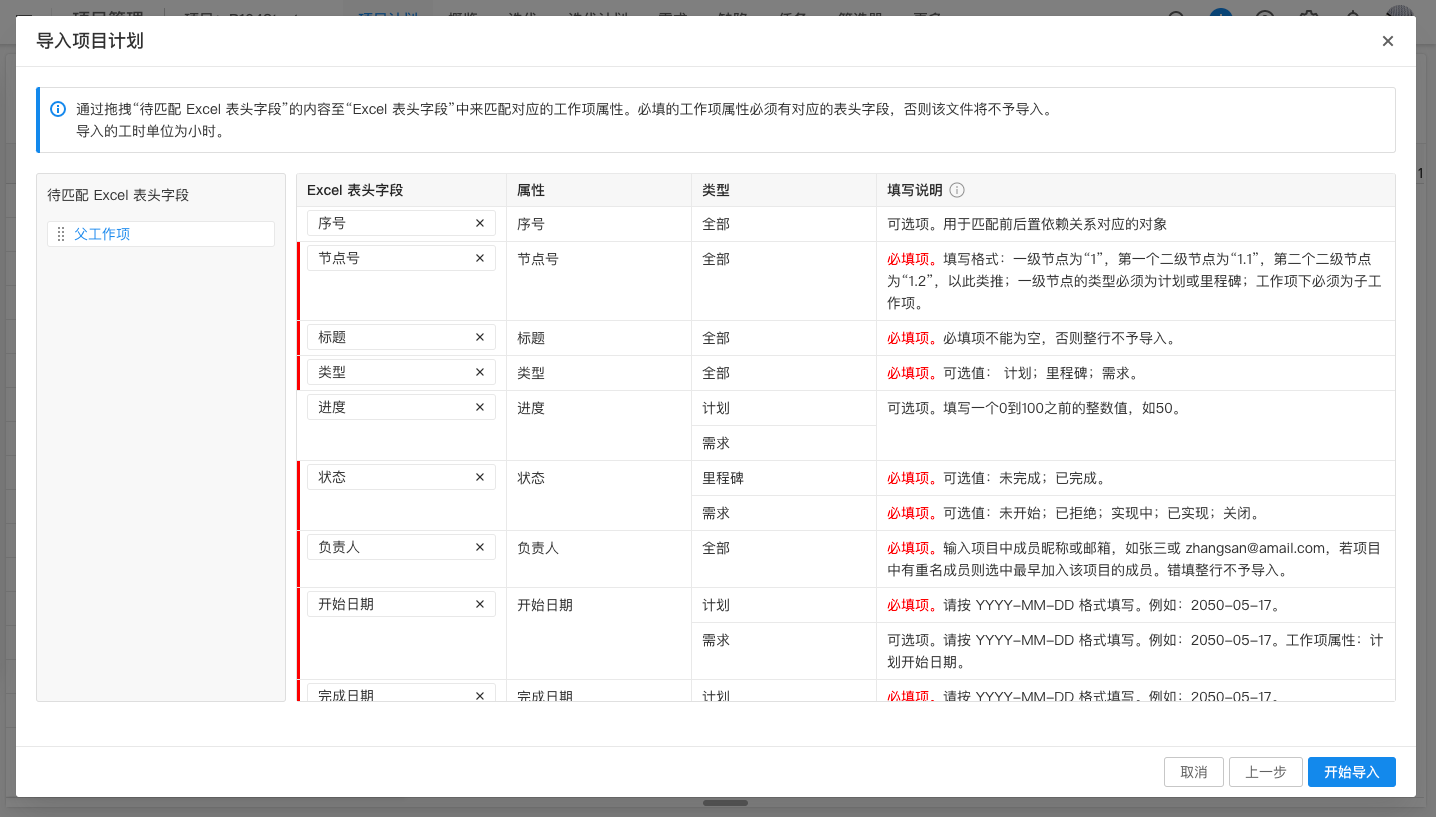
Task: Click the 导入项目计划 dialog title
Action: pos(90,41)
